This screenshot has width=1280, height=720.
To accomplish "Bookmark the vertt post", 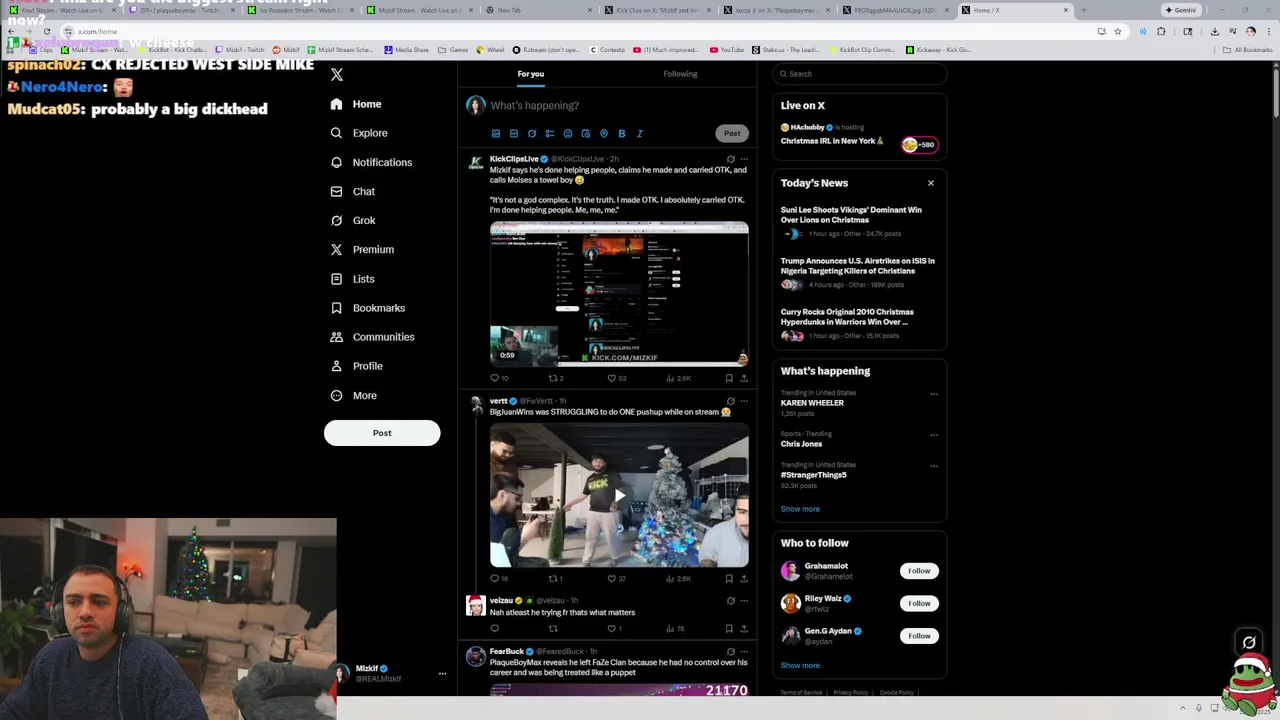I will [729, 578].
